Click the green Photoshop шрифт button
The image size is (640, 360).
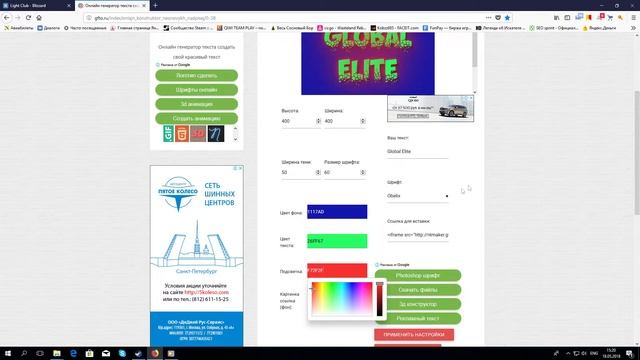point(418,276)
